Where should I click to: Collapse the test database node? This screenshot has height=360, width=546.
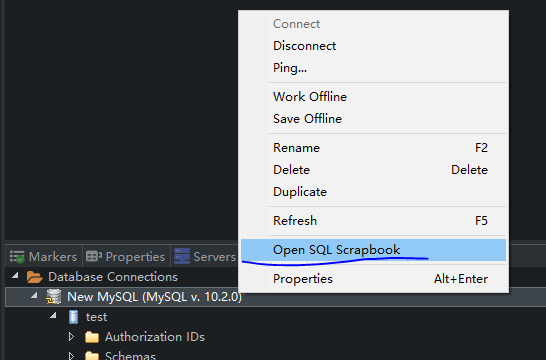(x=53, y=315)
